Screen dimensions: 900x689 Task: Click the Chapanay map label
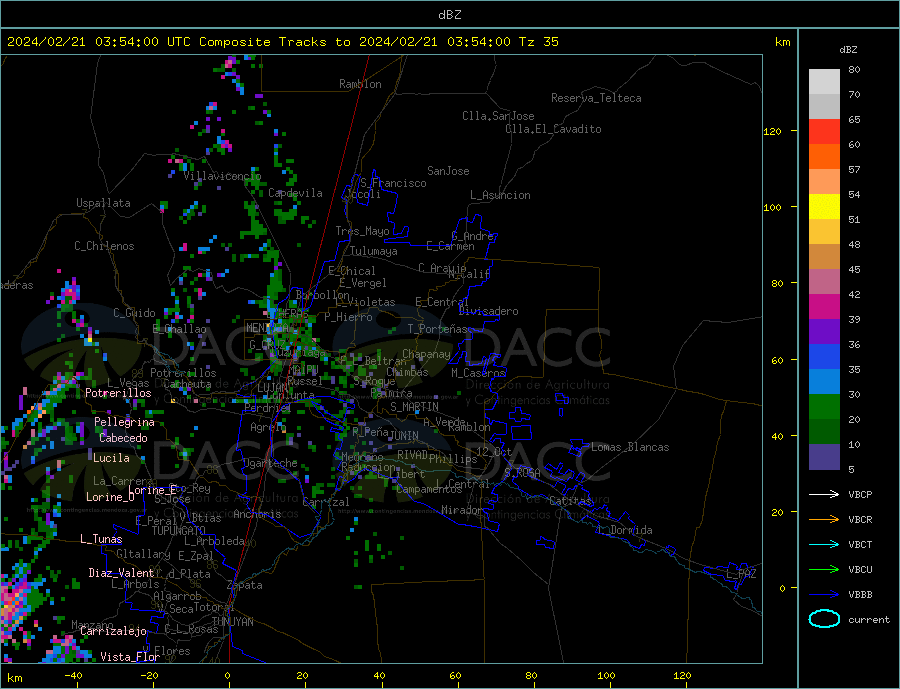click(x=426, y=354)
